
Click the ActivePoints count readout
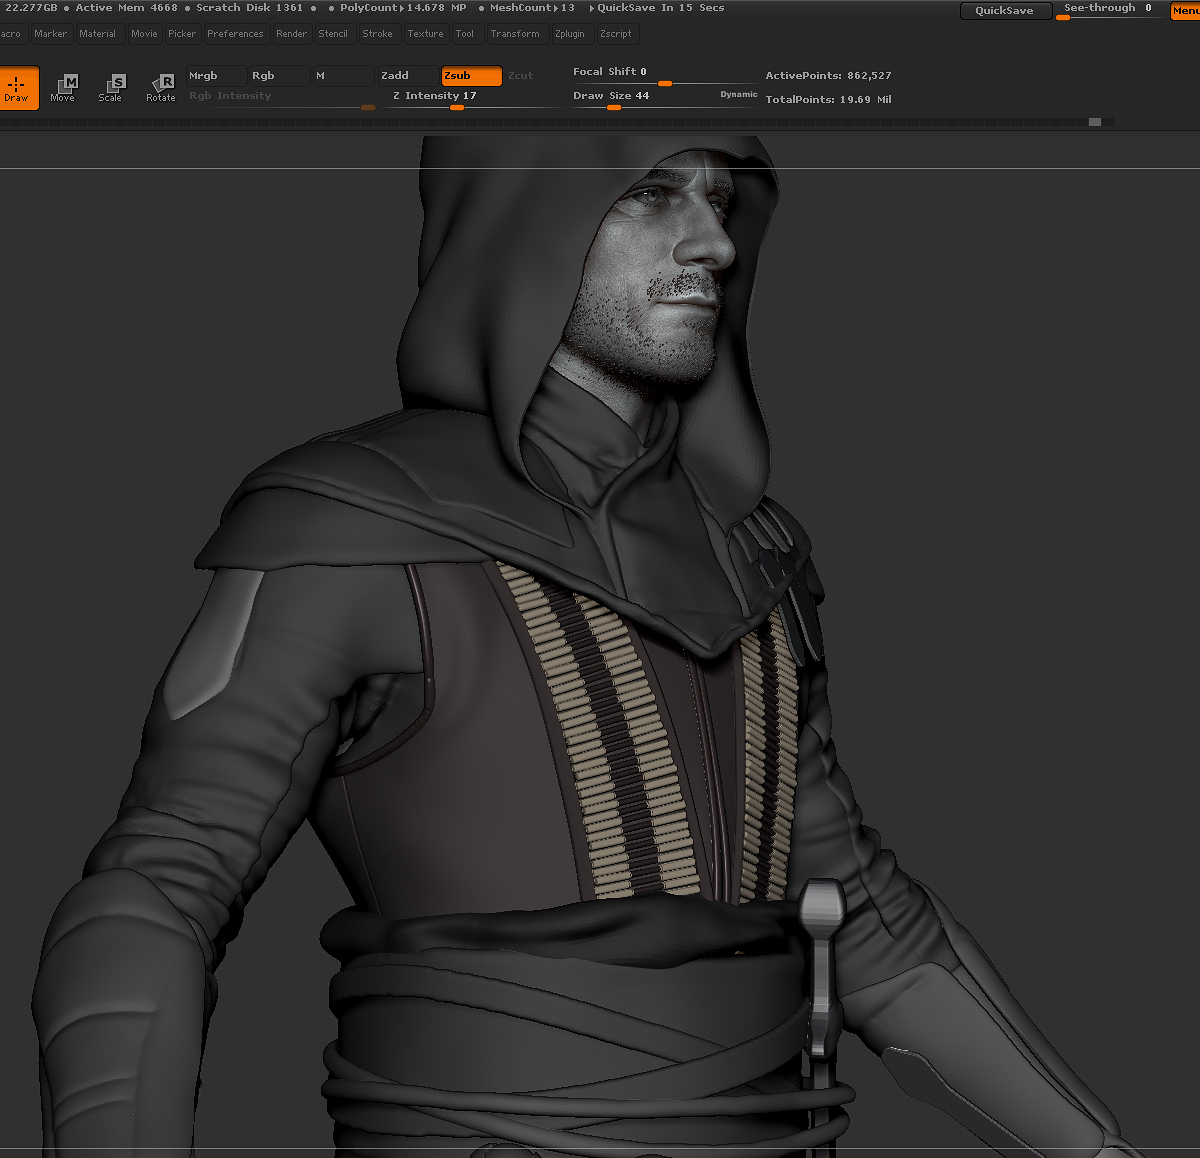pyautogui.click(x=828, y=76)
